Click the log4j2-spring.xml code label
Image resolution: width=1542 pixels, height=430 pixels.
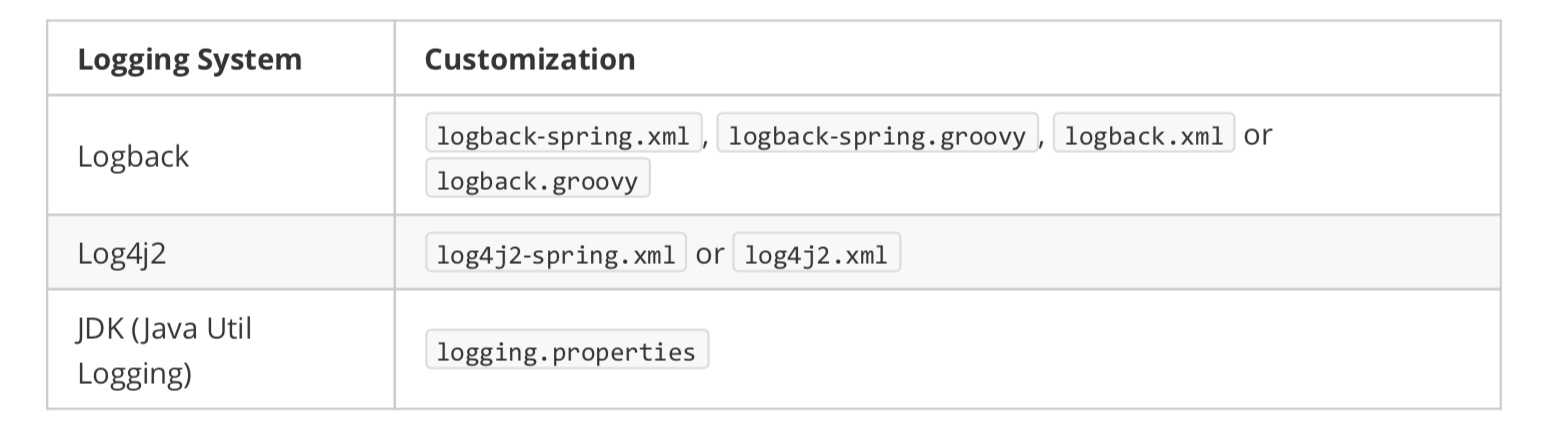[x=556, y=253]
